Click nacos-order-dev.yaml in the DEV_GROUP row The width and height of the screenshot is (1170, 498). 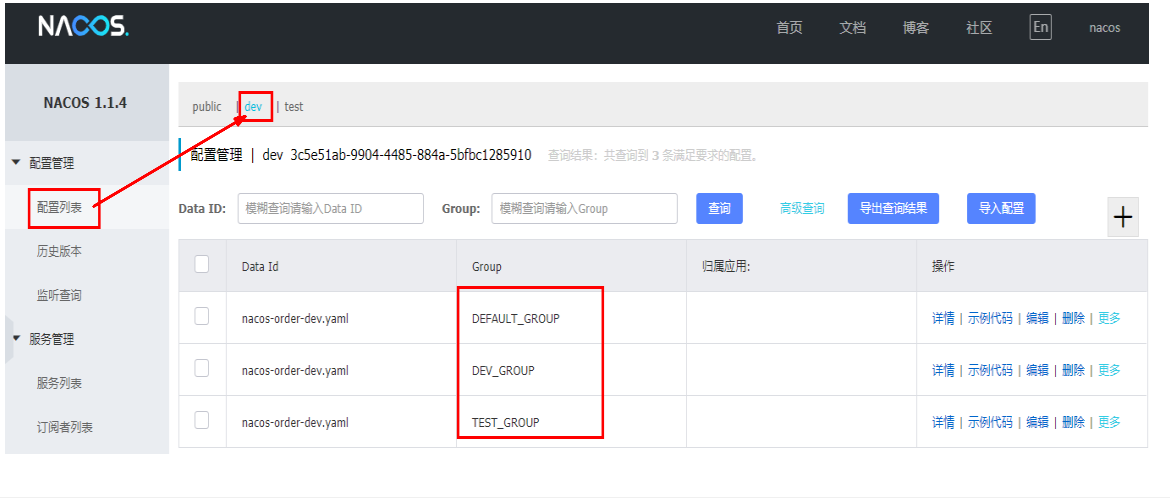(295, 370)
